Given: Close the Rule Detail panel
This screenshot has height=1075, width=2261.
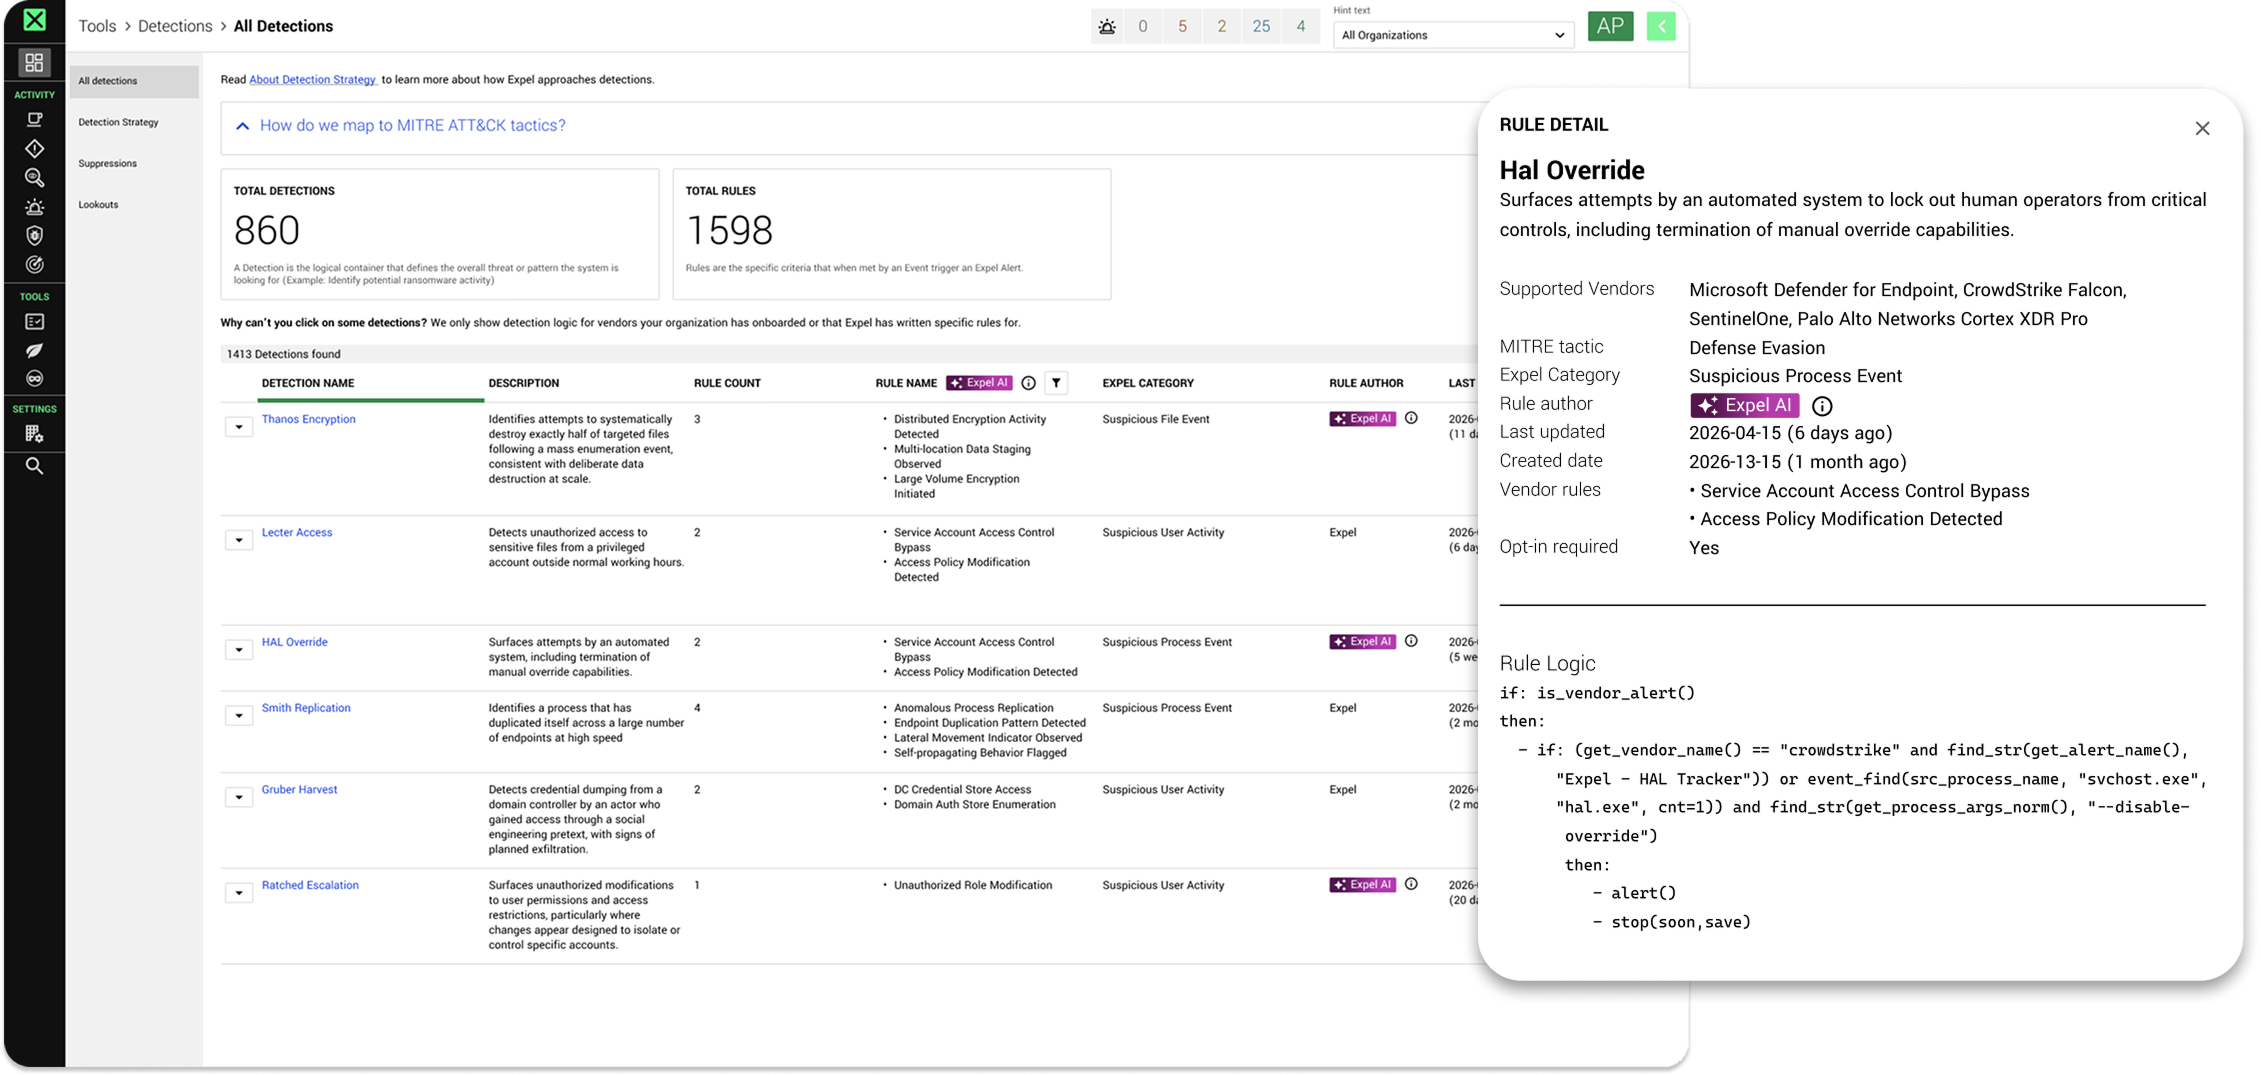Looking at the screenshot, I should click(2202, 128).
